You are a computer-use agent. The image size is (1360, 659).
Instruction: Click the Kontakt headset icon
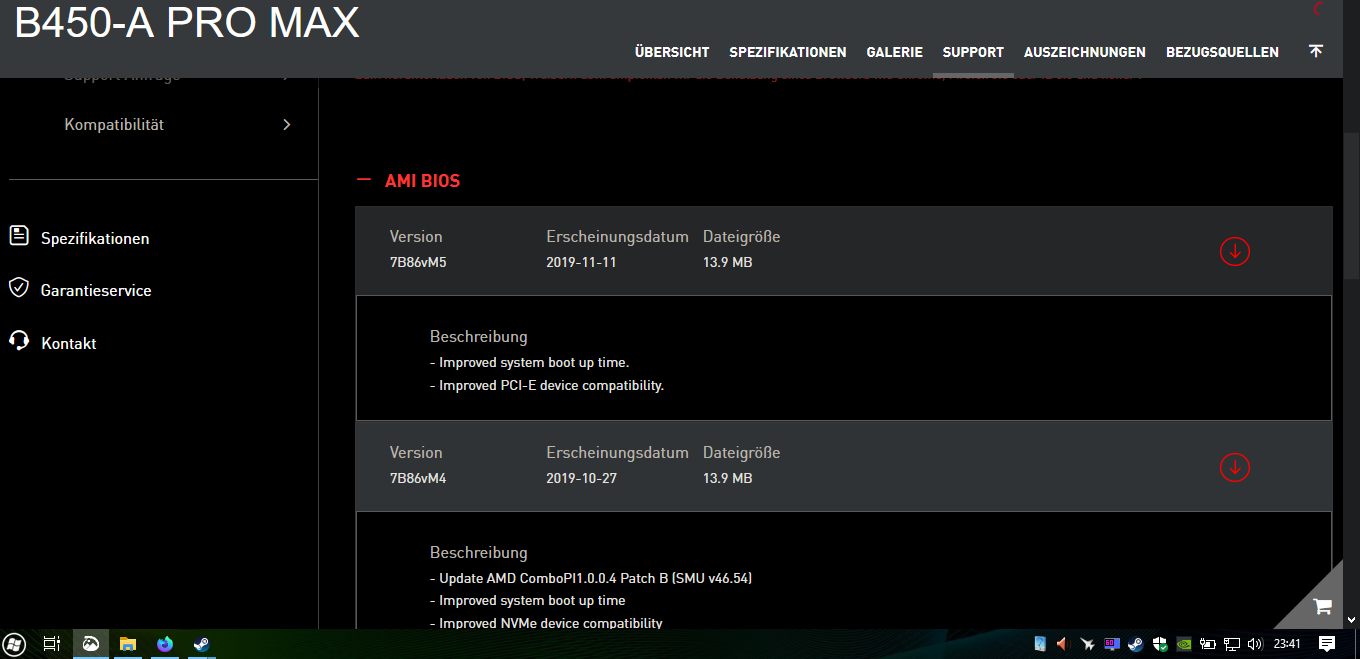click(19, 340)
